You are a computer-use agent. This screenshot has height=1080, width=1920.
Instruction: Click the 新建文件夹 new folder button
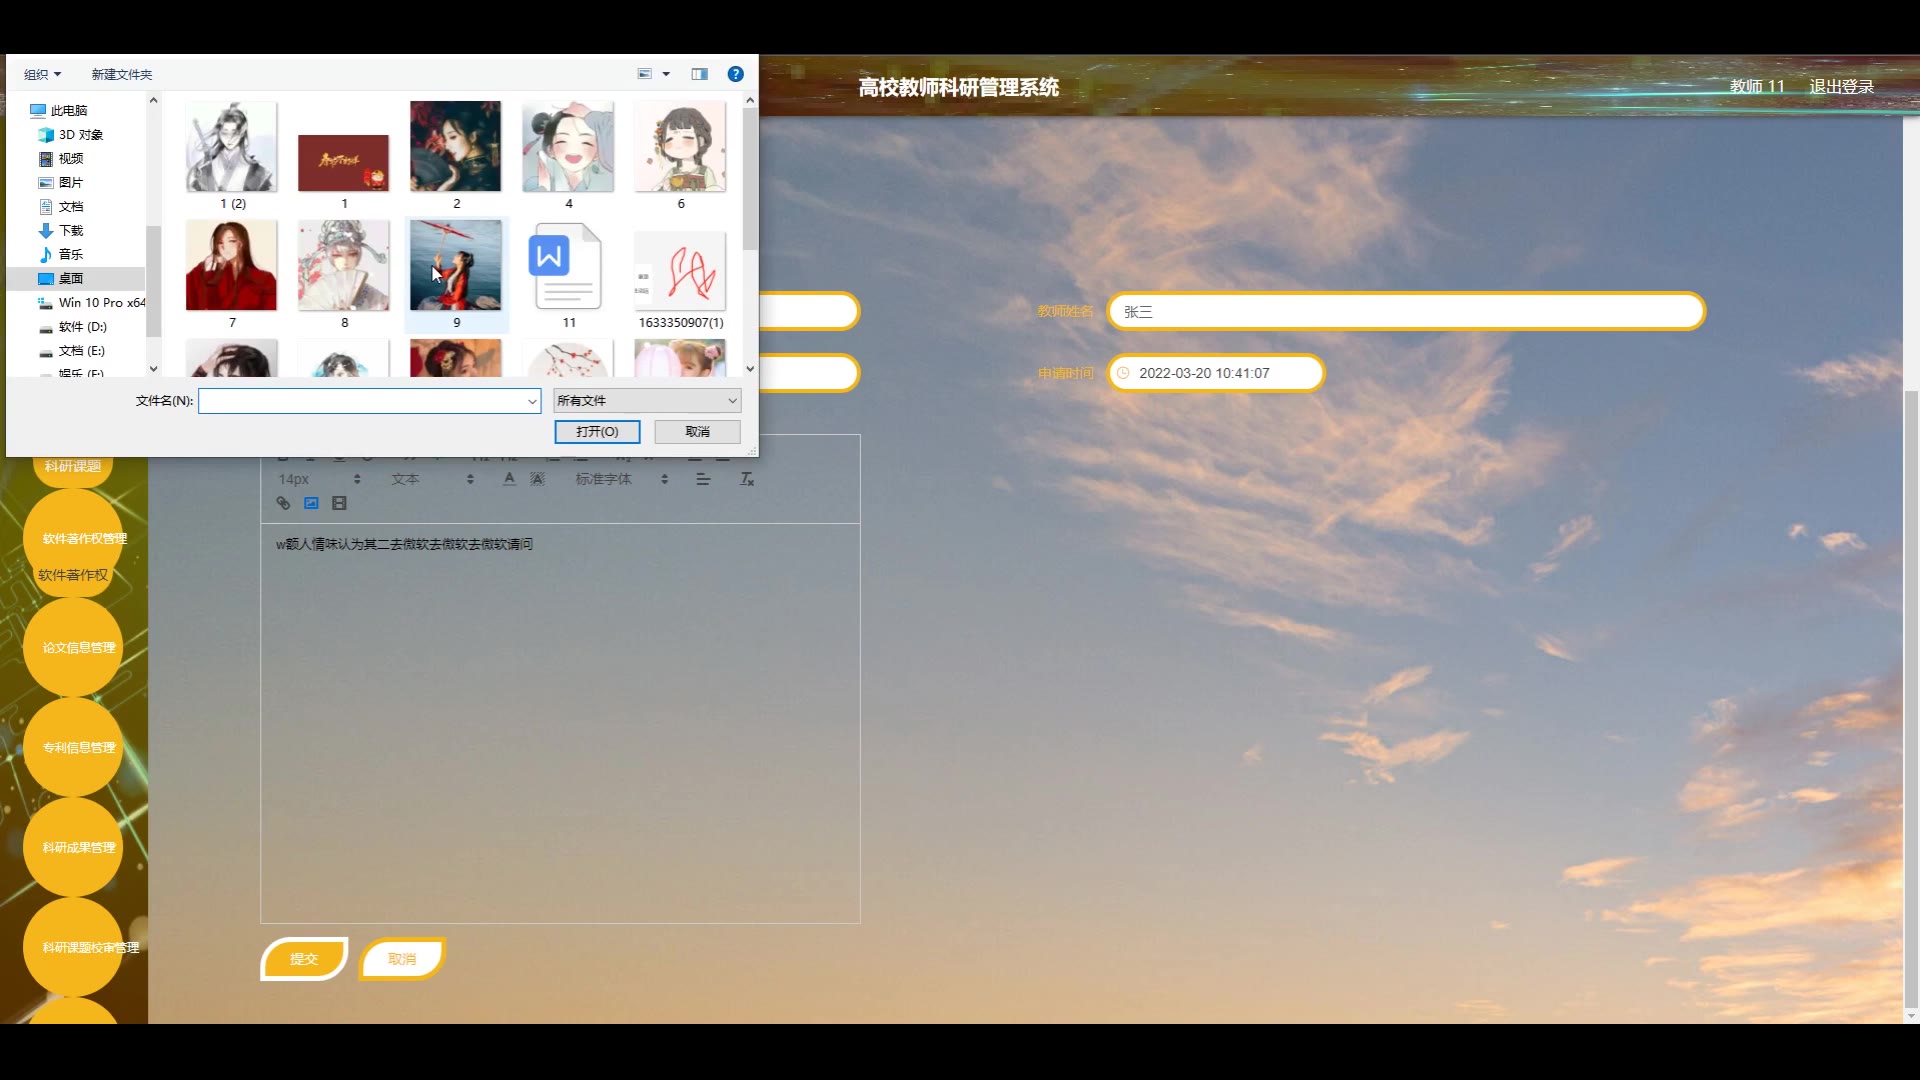(121, 74)
